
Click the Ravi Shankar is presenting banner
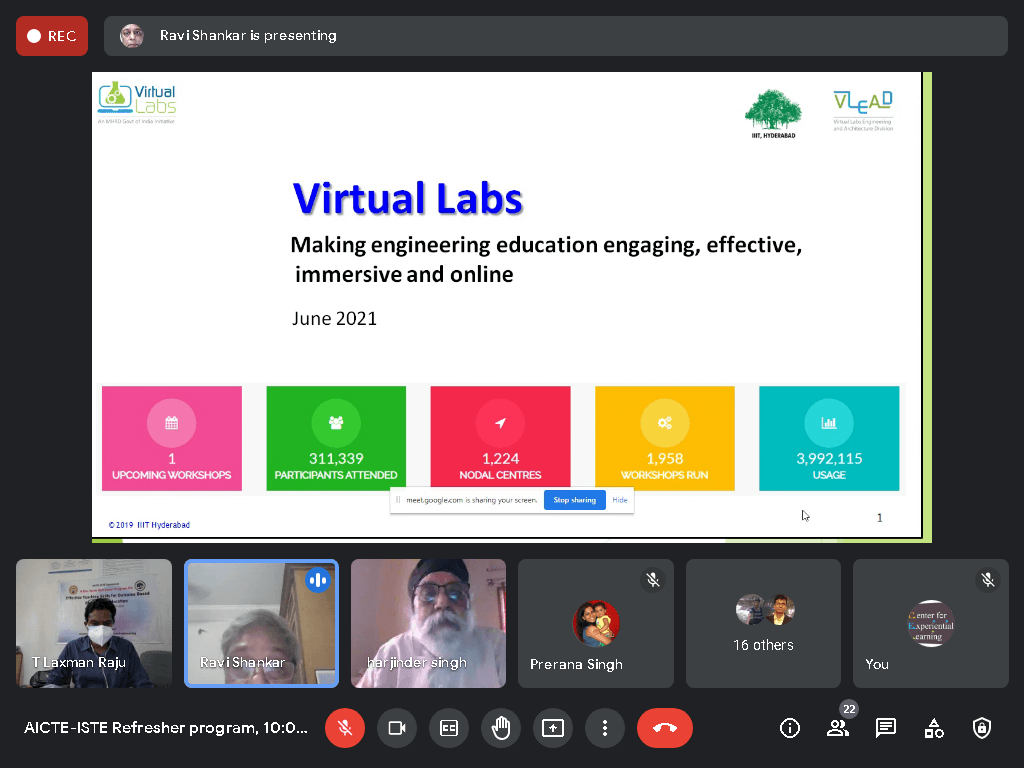(555, 36)
